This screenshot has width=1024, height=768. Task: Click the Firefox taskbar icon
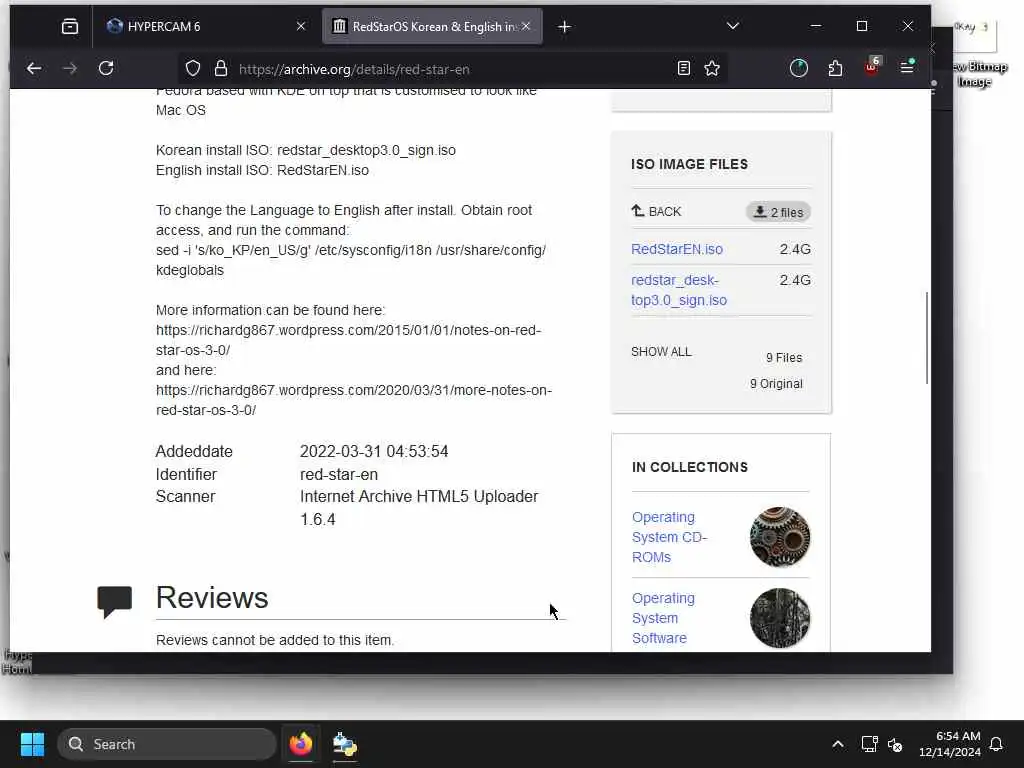[301, 744]
